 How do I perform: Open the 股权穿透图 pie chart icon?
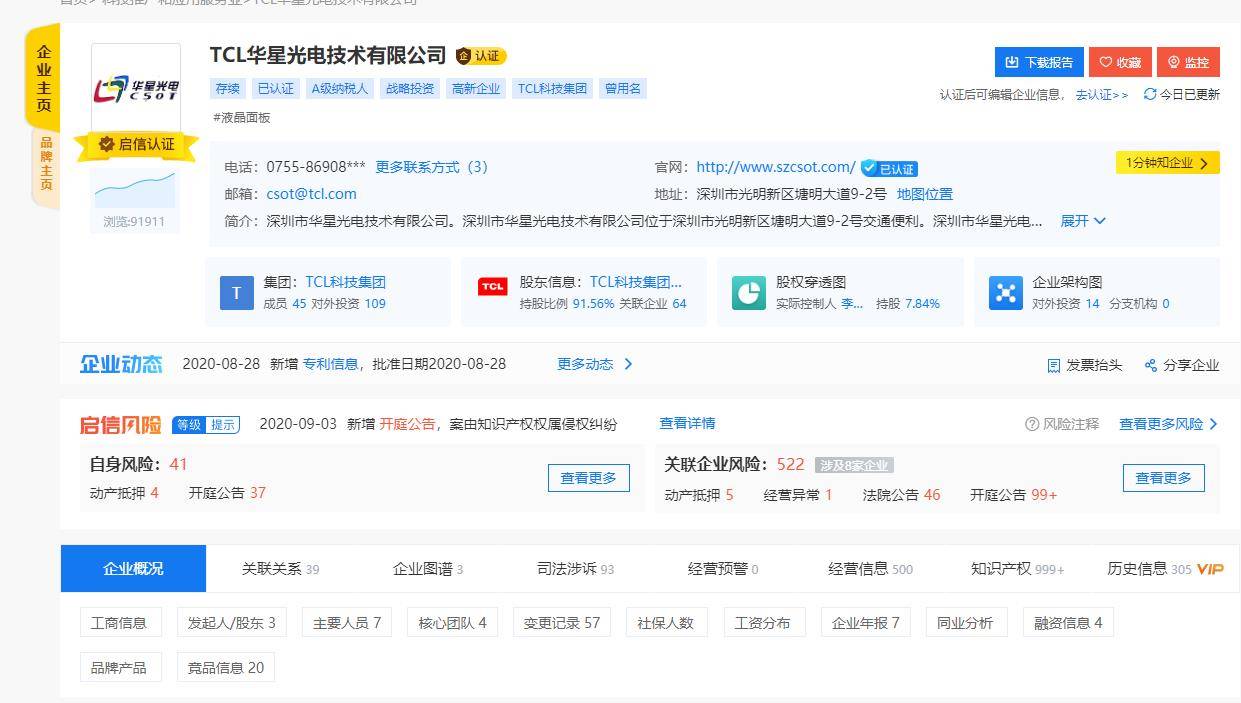[x=748, y=291]
